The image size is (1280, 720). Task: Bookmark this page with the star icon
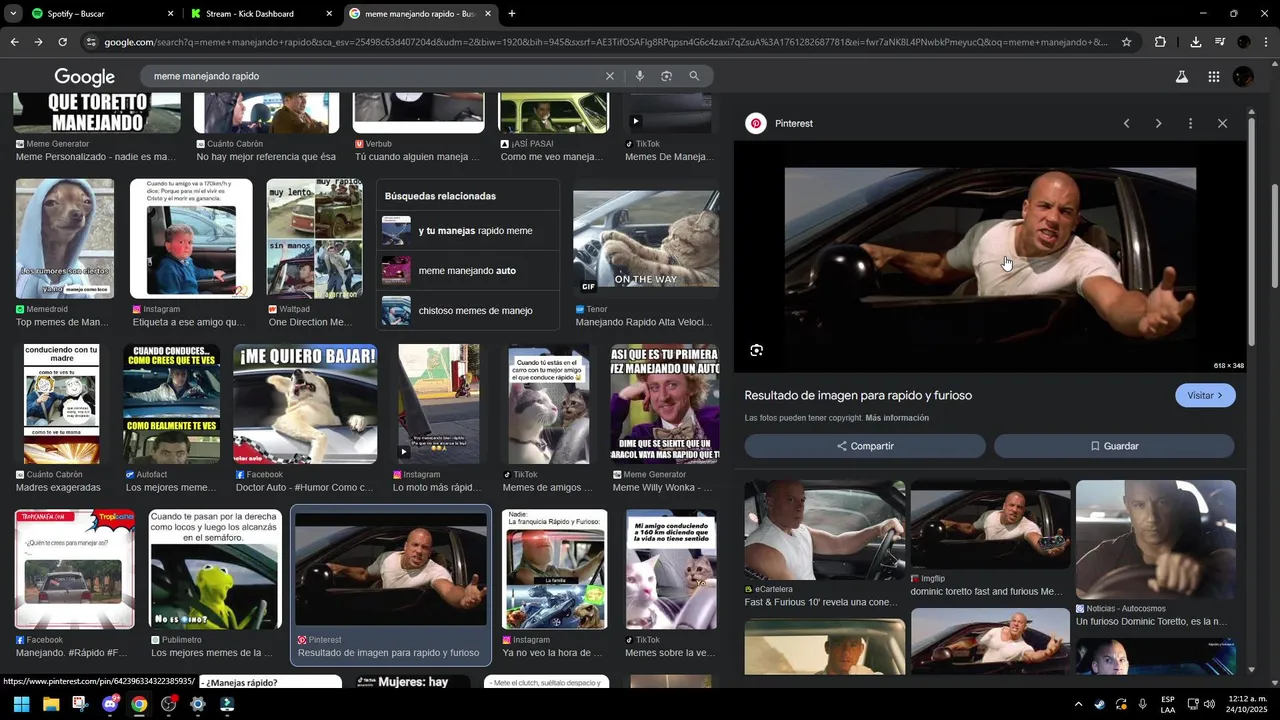[1126, 42]
